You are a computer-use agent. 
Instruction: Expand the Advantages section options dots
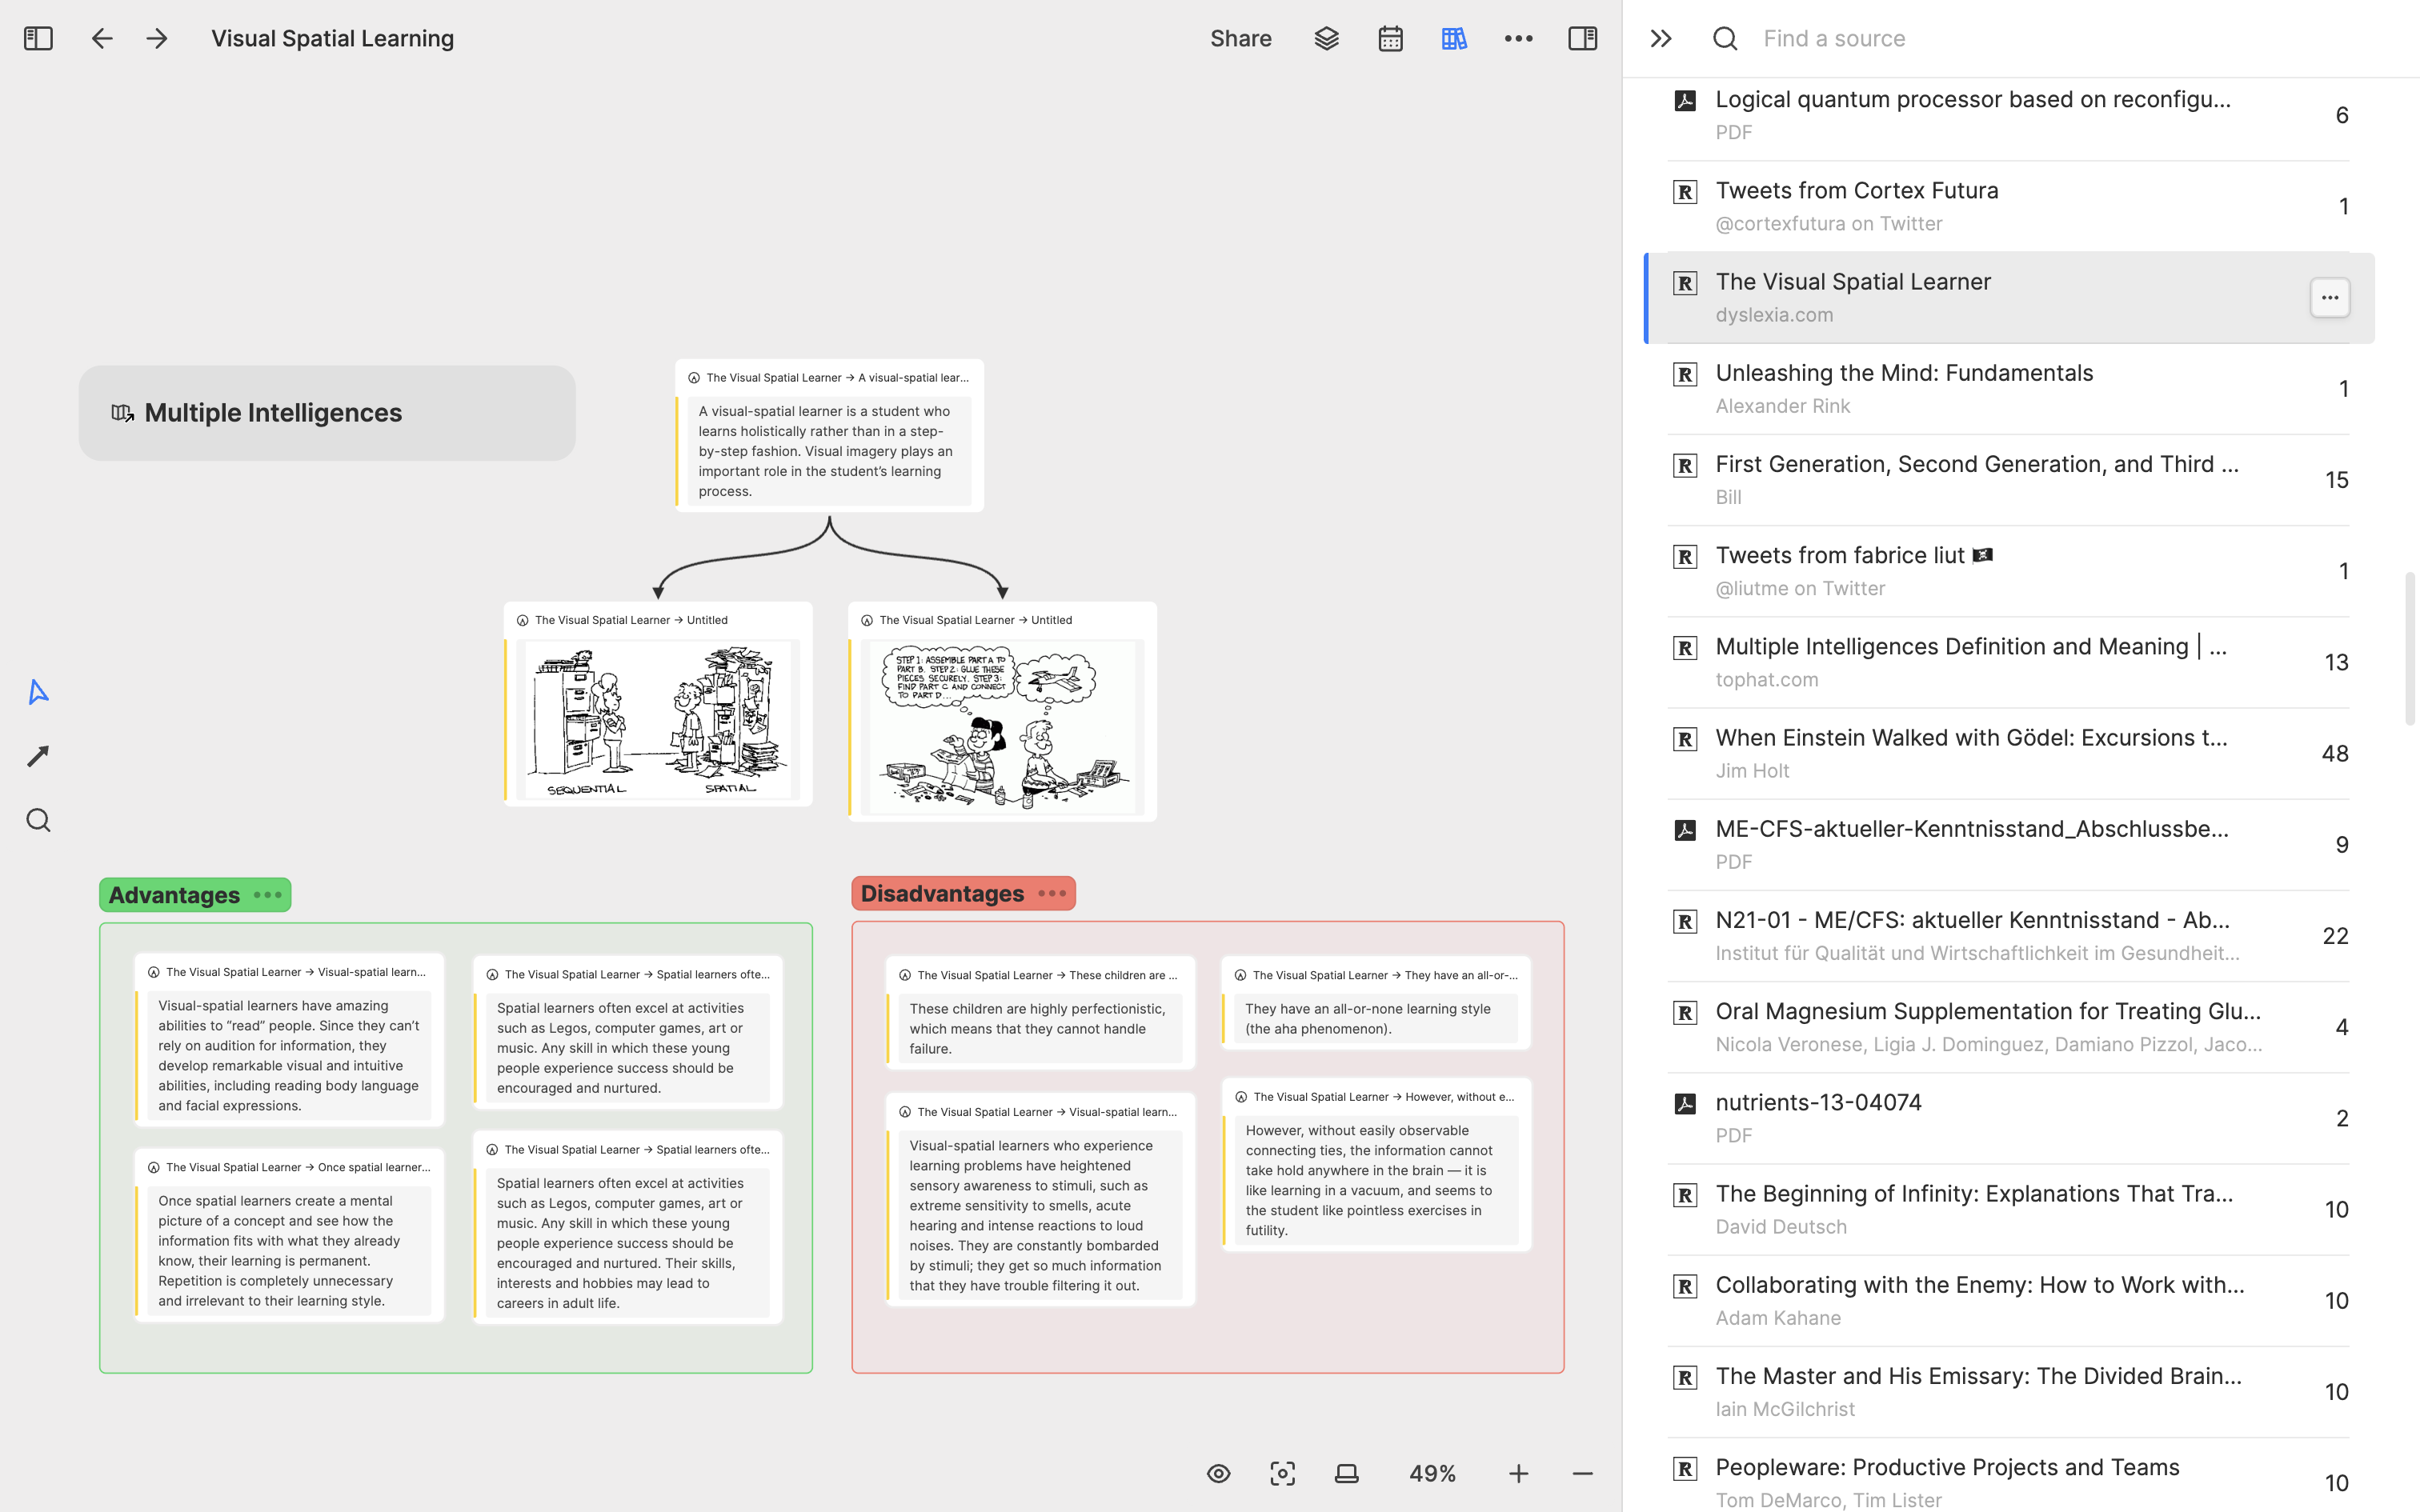[267, 895]
